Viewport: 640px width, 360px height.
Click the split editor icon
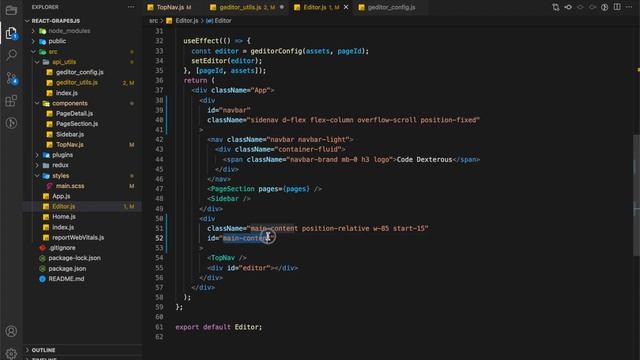pos(617,7)
